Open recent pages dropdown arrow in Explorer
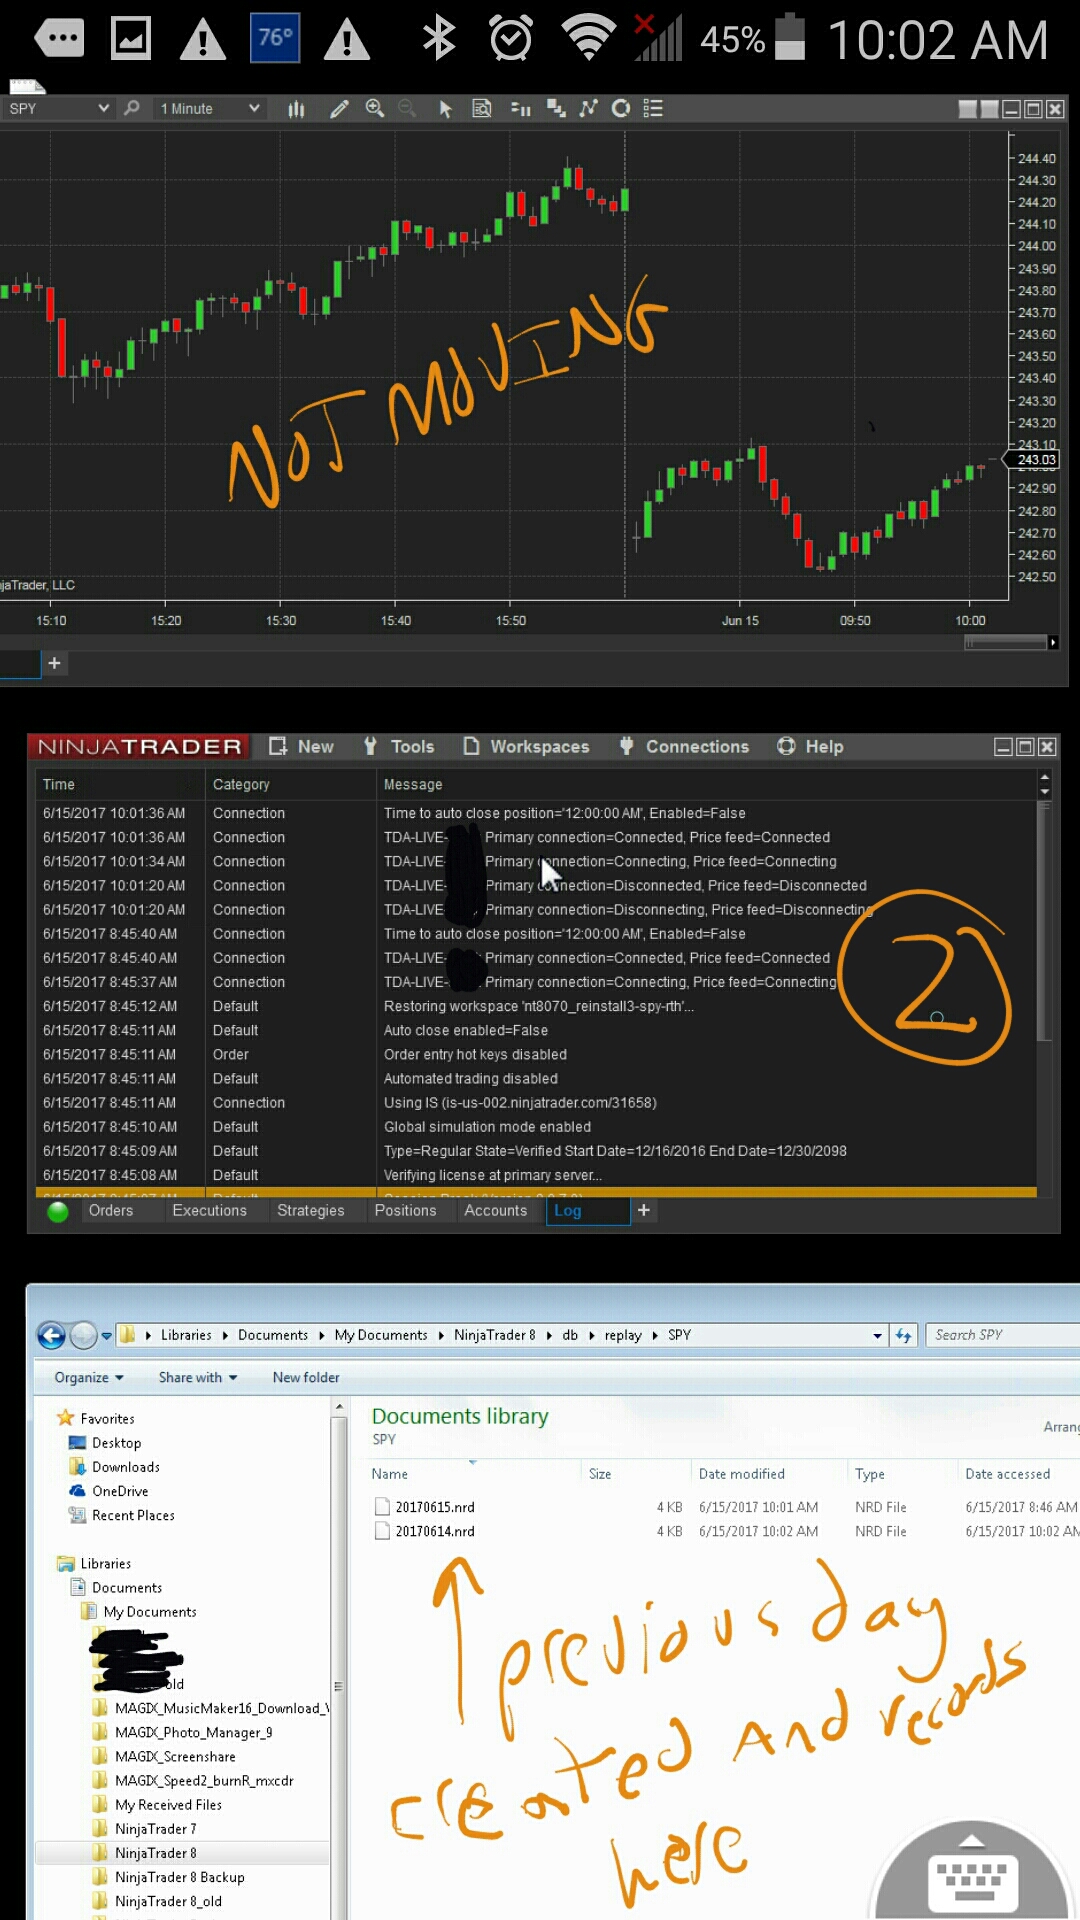Image resolution: width=1080 pixels, height=1920 pixels. [x=106, y=1335]
